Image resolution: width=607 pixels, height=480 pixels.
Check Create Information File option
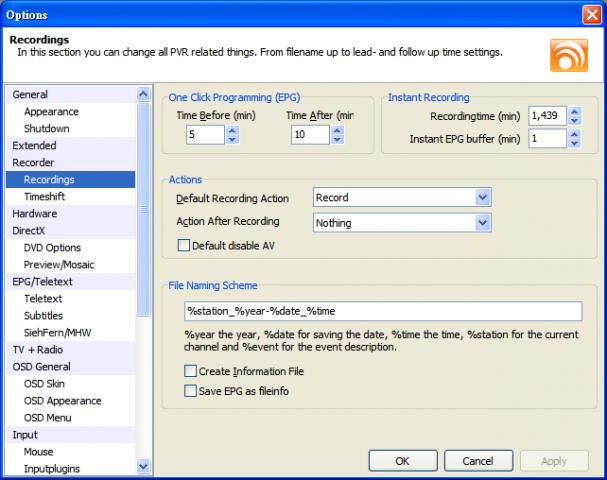(191, 371)
